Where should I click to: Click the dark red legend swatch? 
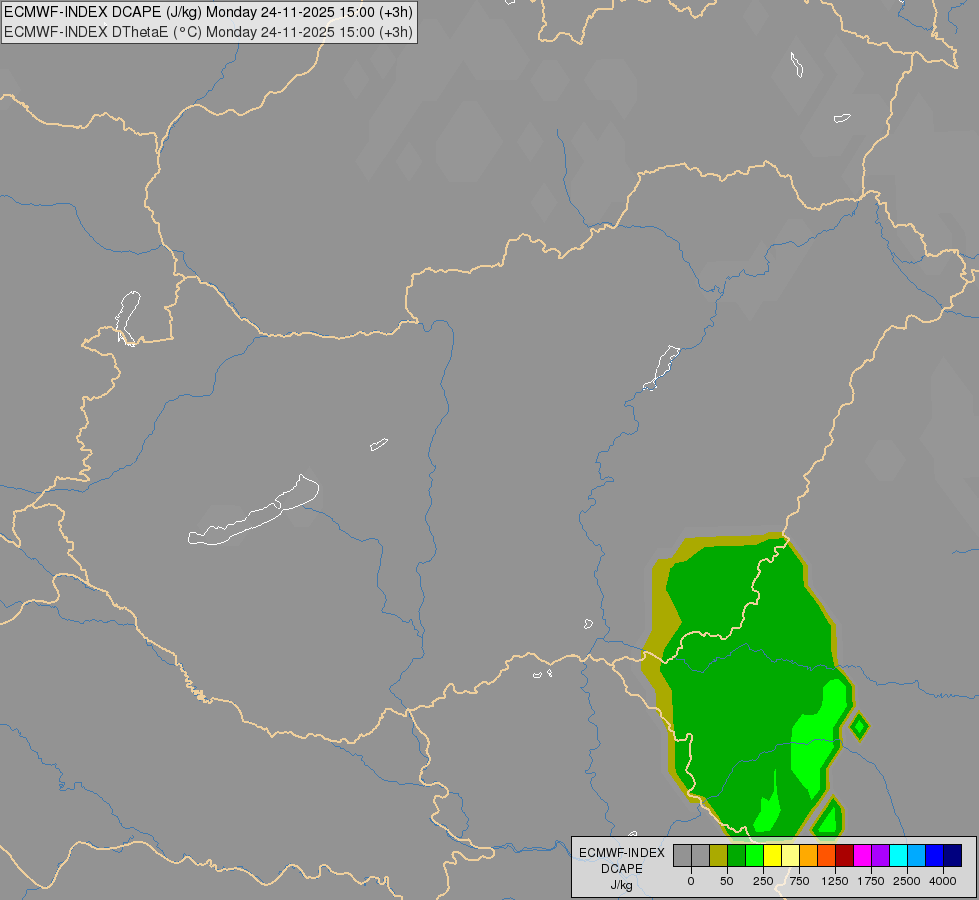coord(844,855)
